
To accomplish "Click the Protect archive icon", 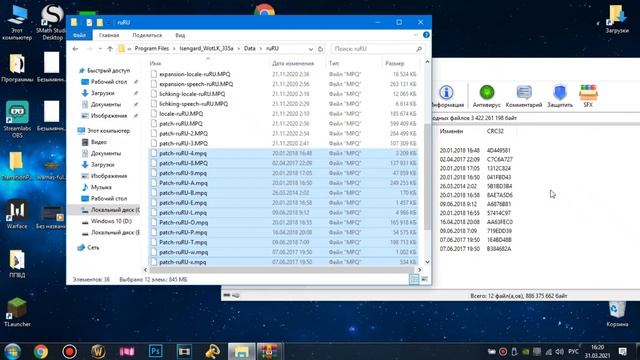I will coord(560,96).
